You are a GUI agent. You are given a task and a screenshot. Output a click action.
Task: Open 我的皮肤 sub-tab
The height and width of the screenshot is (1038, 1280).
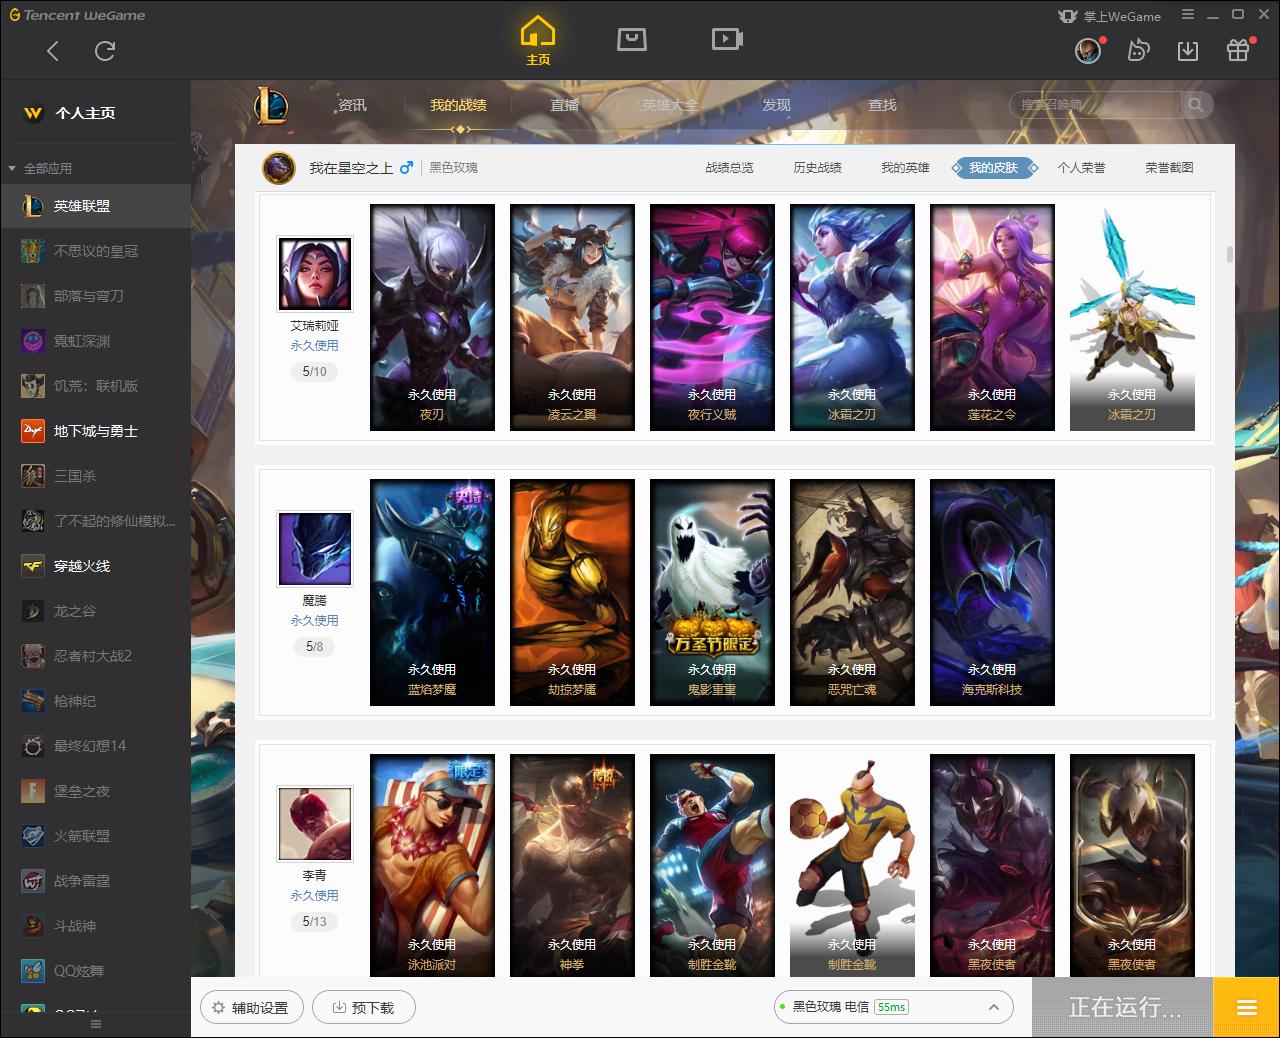pyautogui.click(x=993, y=168)
